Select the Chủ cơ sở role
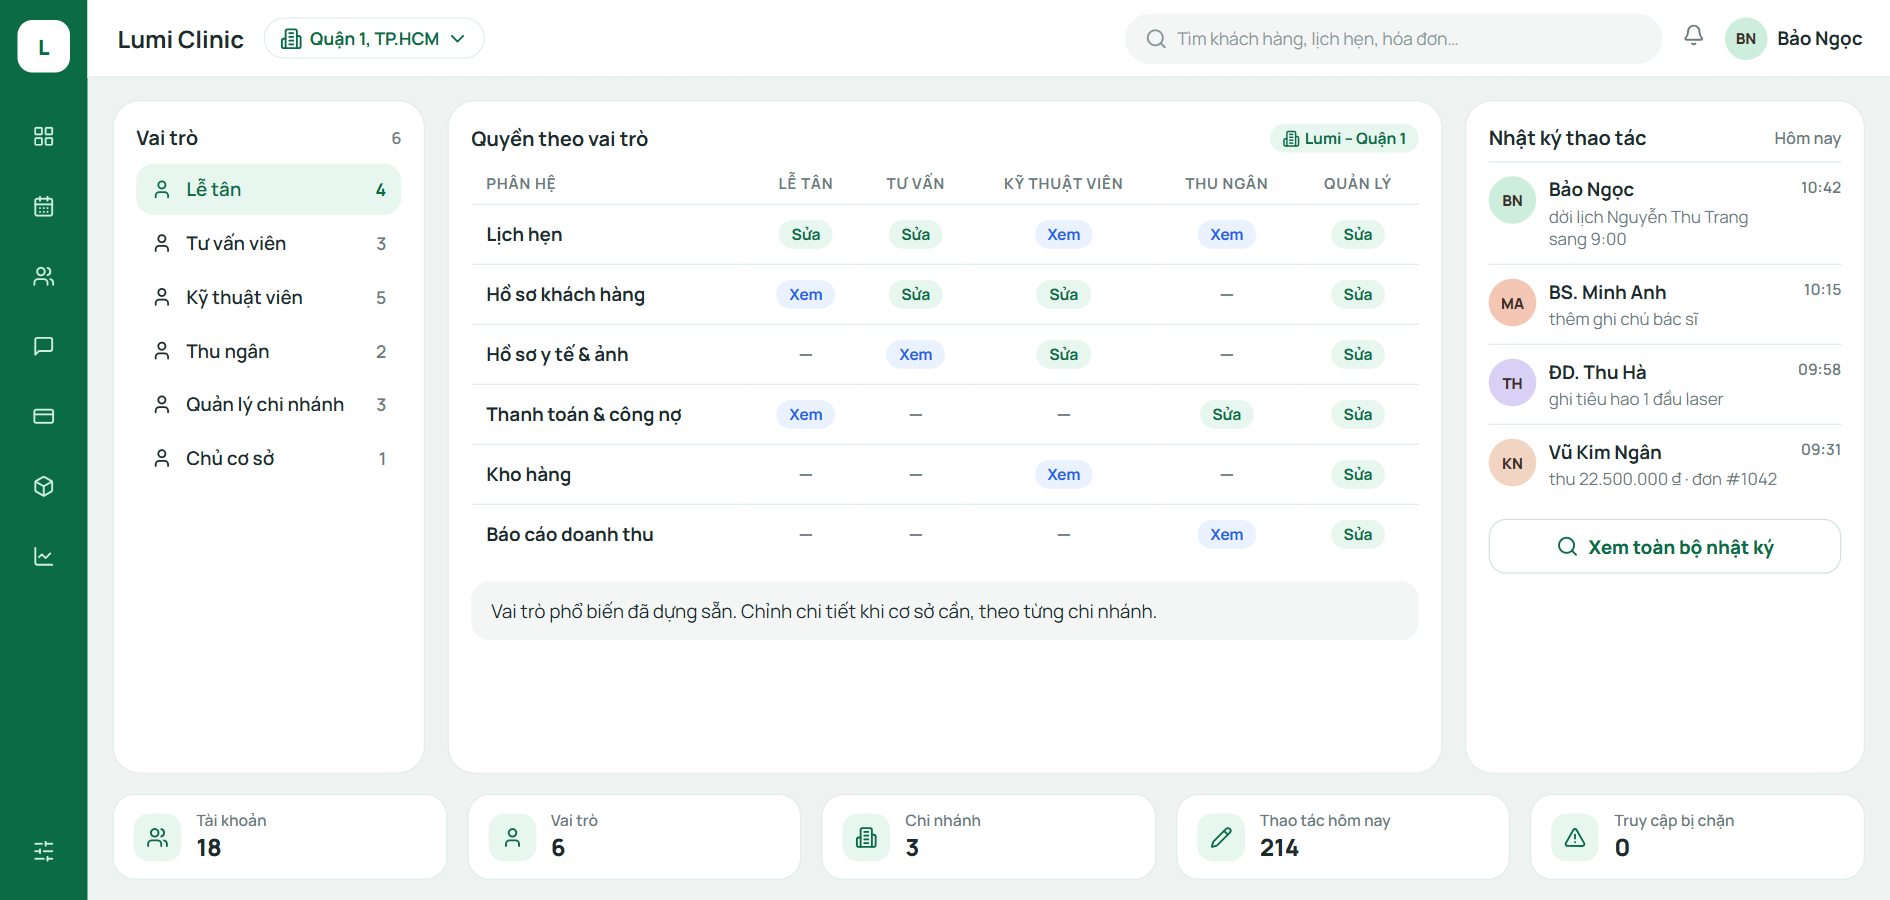 click(x=268, y=458)
